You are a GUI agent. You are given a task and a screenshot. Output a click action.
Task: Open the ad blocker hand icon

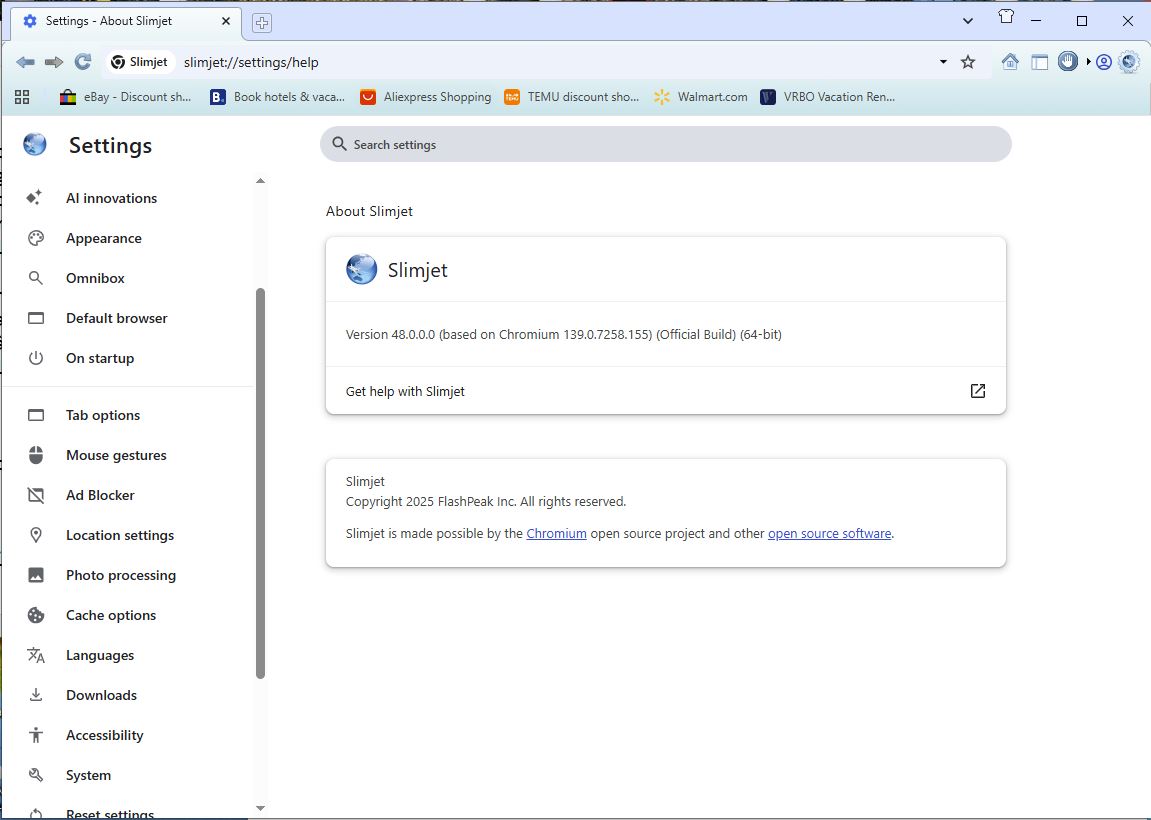click(1068, 62)
